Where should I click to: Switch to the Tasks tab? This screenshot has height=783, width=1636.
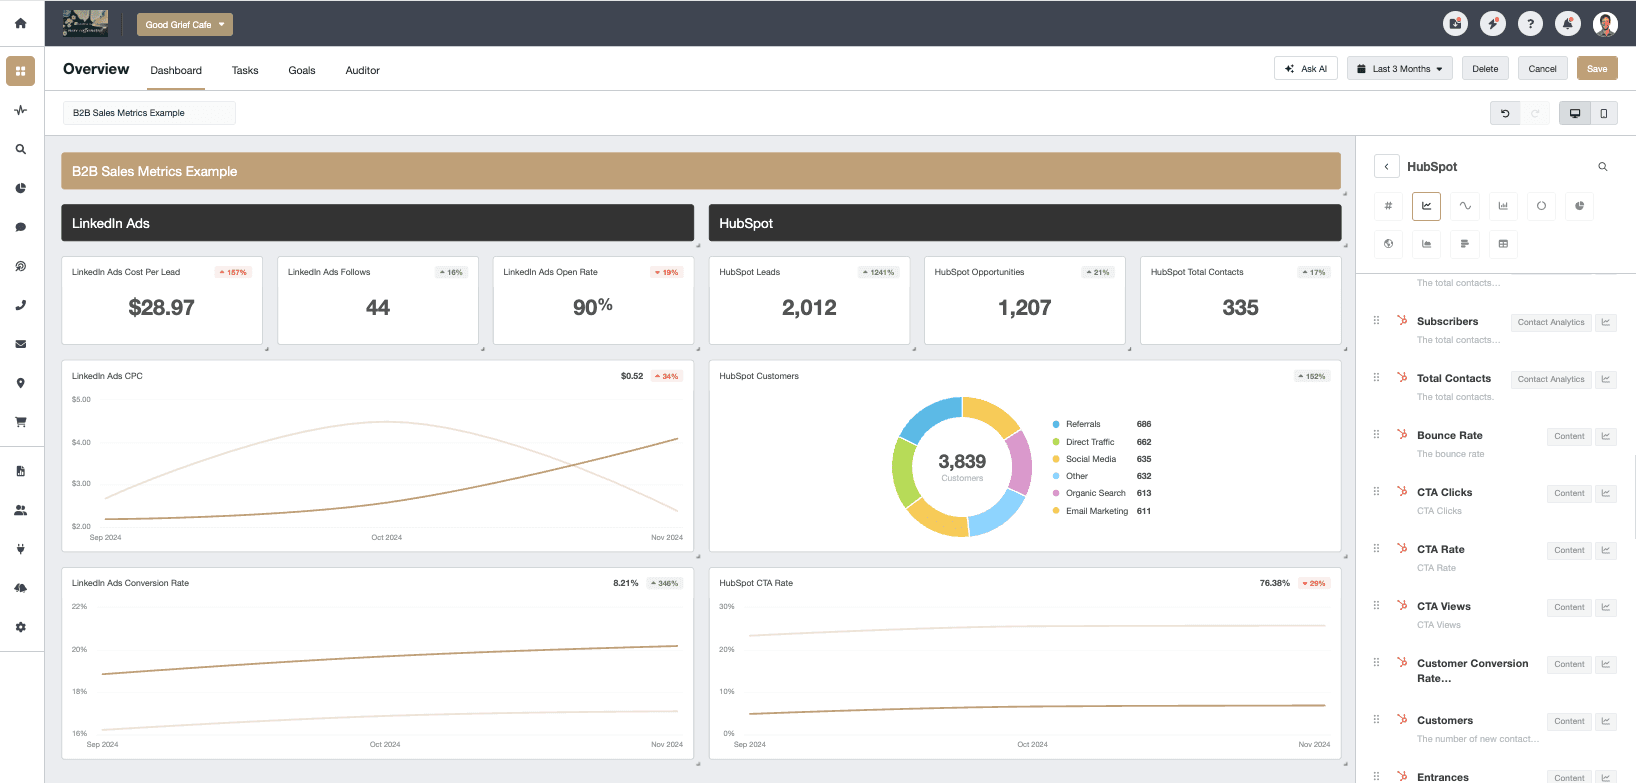245,71
